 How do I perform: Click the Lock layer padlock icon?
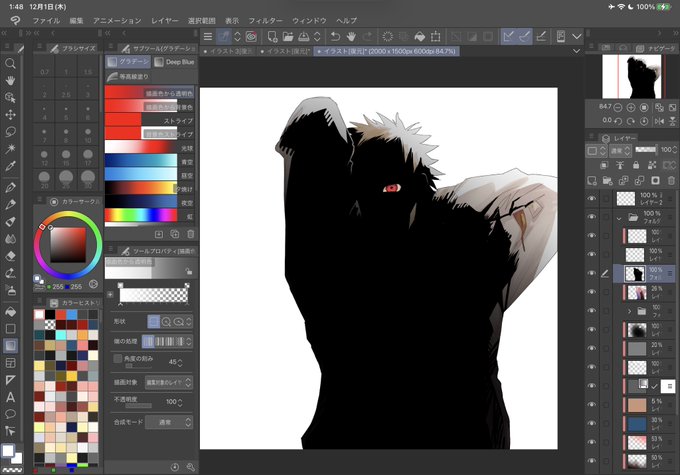636,165
